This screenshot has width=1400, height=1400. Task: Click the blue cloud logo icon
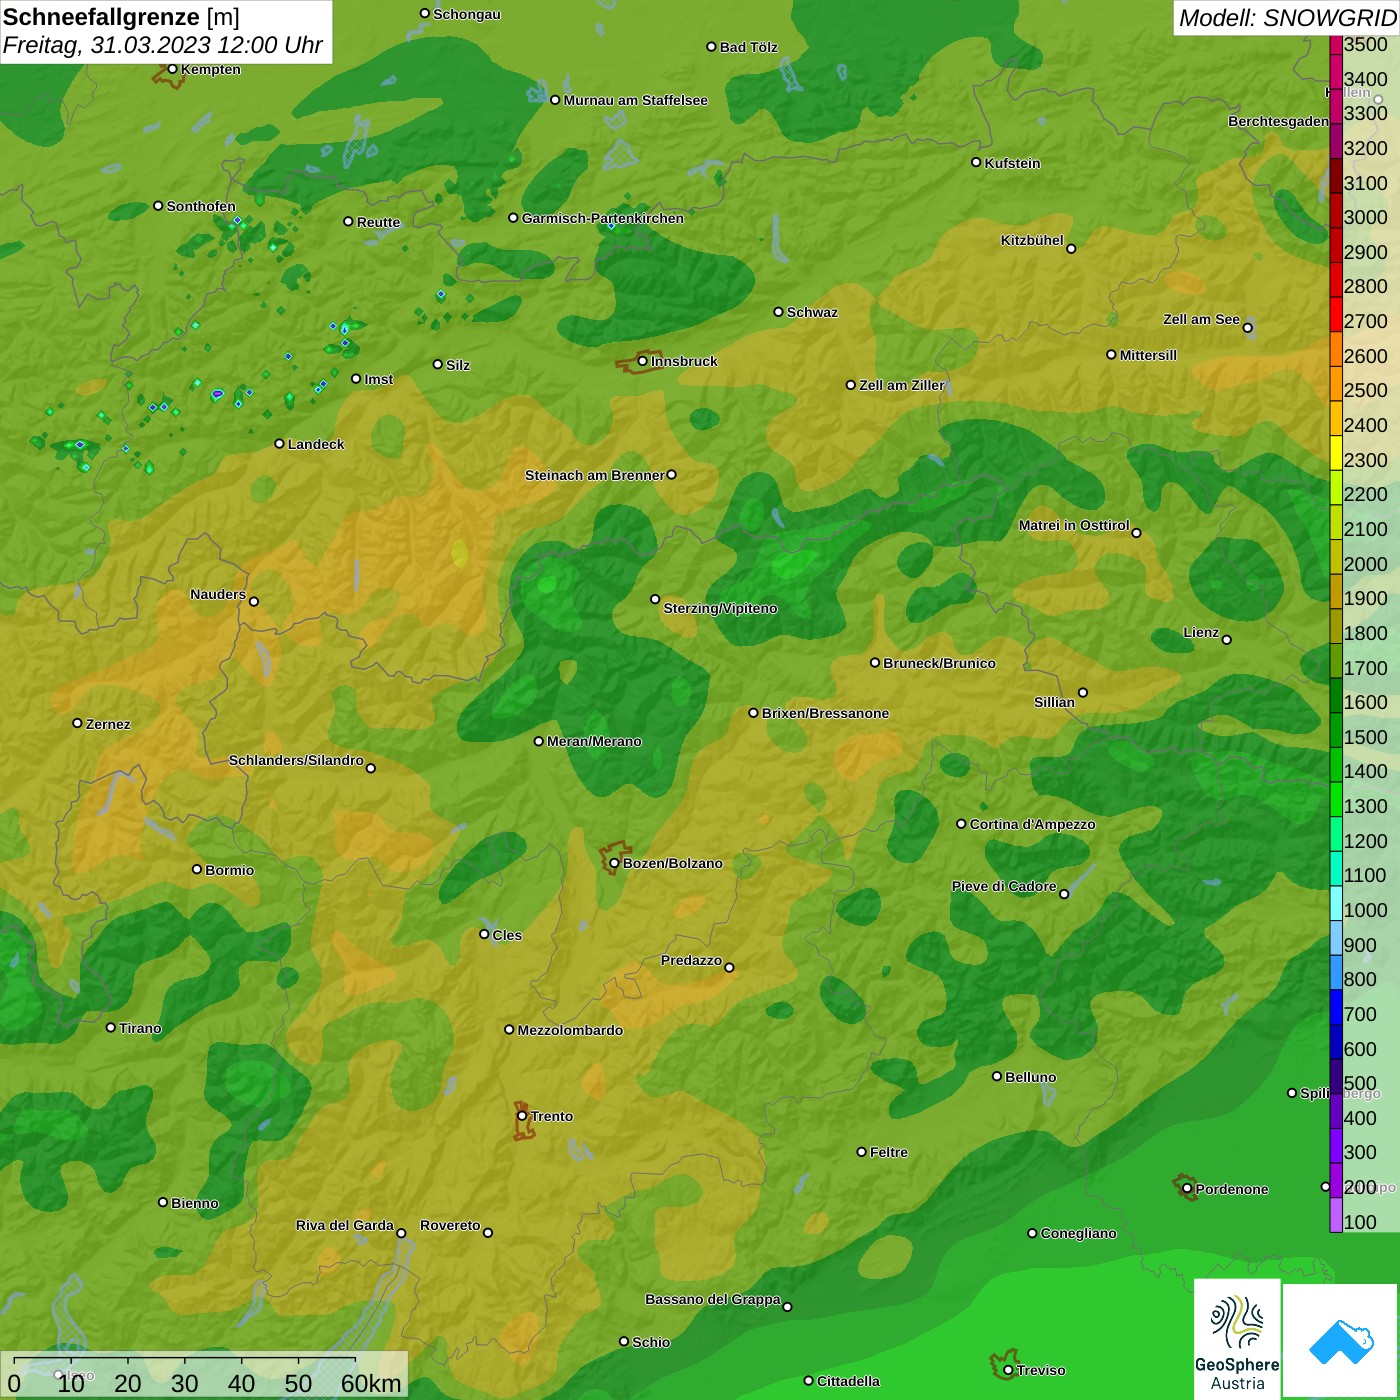pyautogui.click(x=1341, y=1342)
